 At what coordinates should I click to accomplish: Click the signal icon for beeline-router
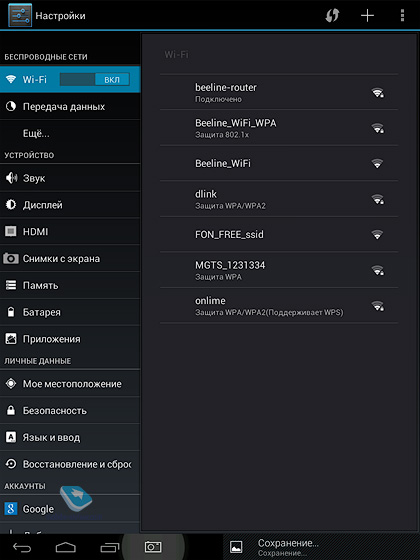point(378,92)
